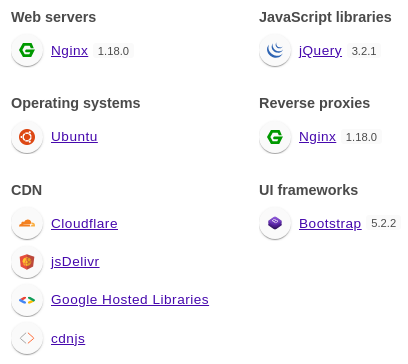
Task: Click the jsDelivr shield icon
Action: click(27, 262)
